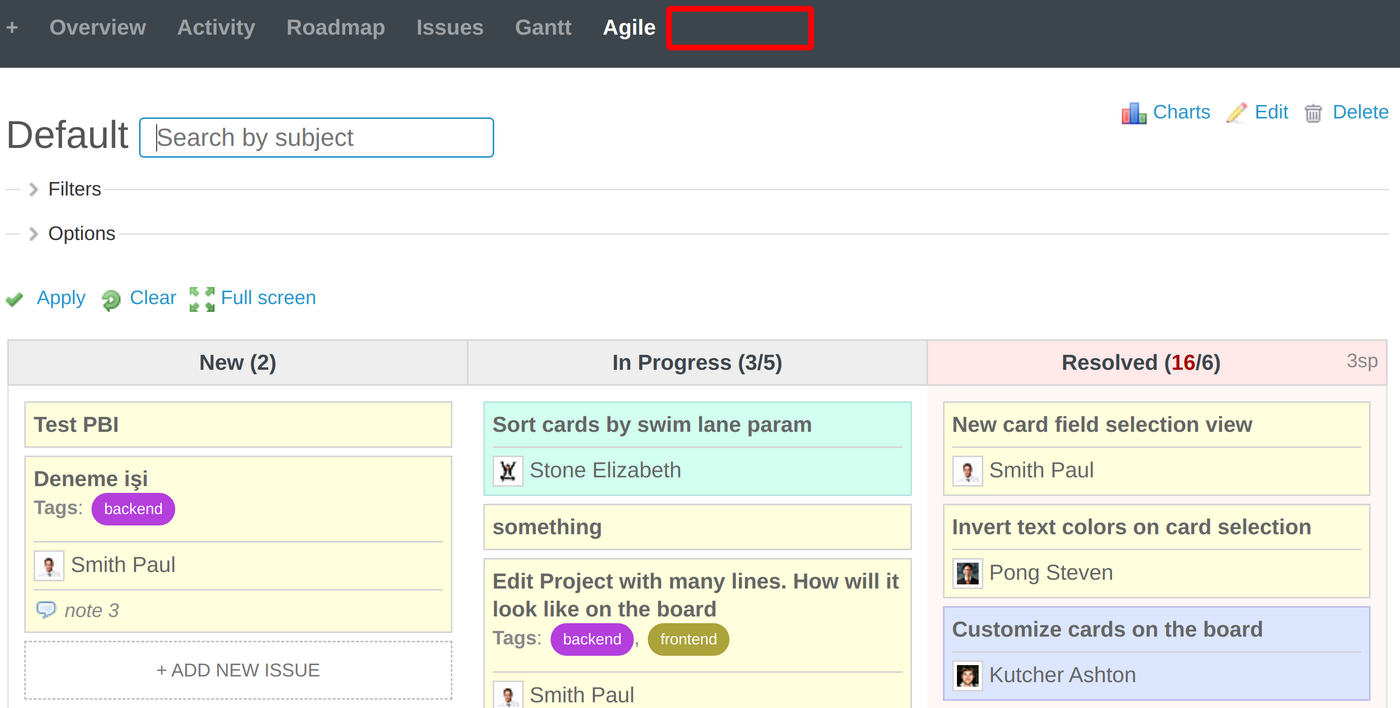This screenshot has height=708, width=1400.
Task: Open the Issues page from the menu
Action: (x=450, y=27)
